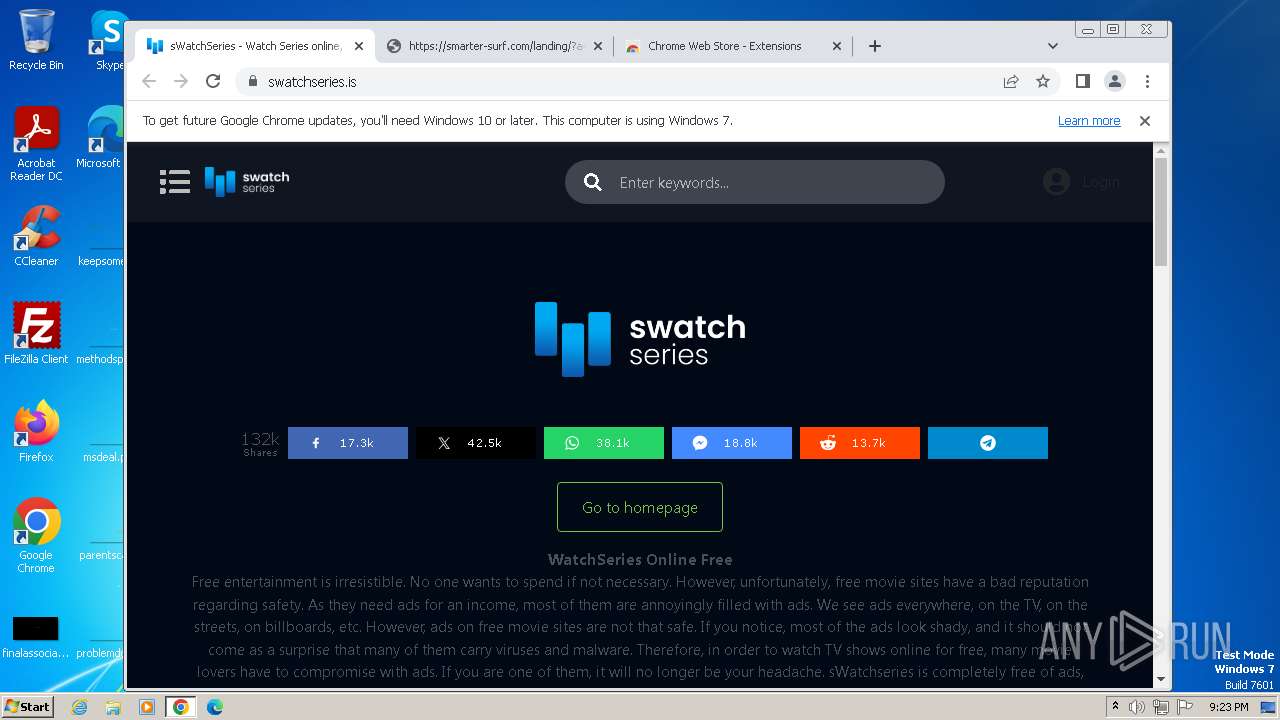Open Acrobat Reader DC desktop icon

[x=36, y=145]
